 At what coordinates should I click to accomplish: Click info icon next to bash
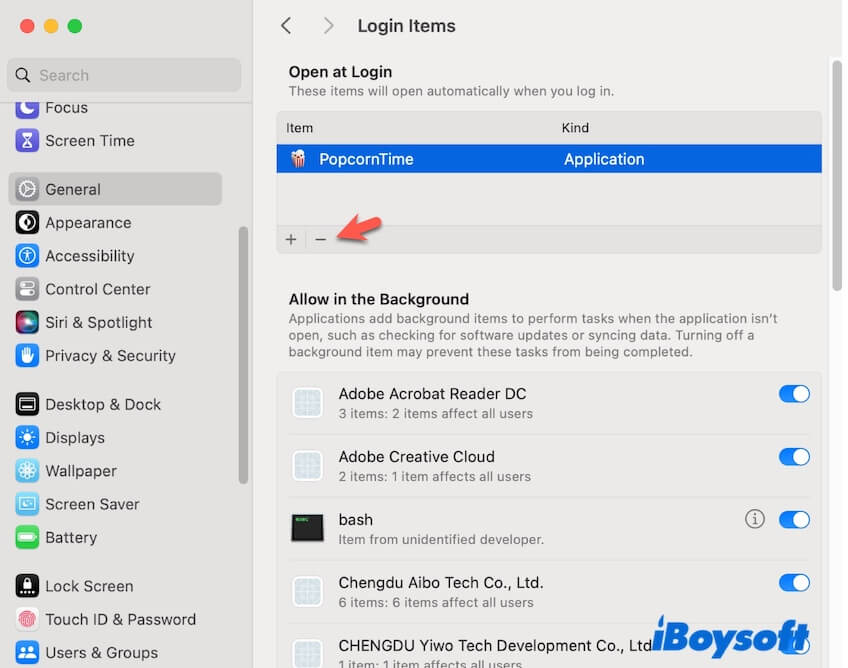pyautogui.click(x=755, y=519)
